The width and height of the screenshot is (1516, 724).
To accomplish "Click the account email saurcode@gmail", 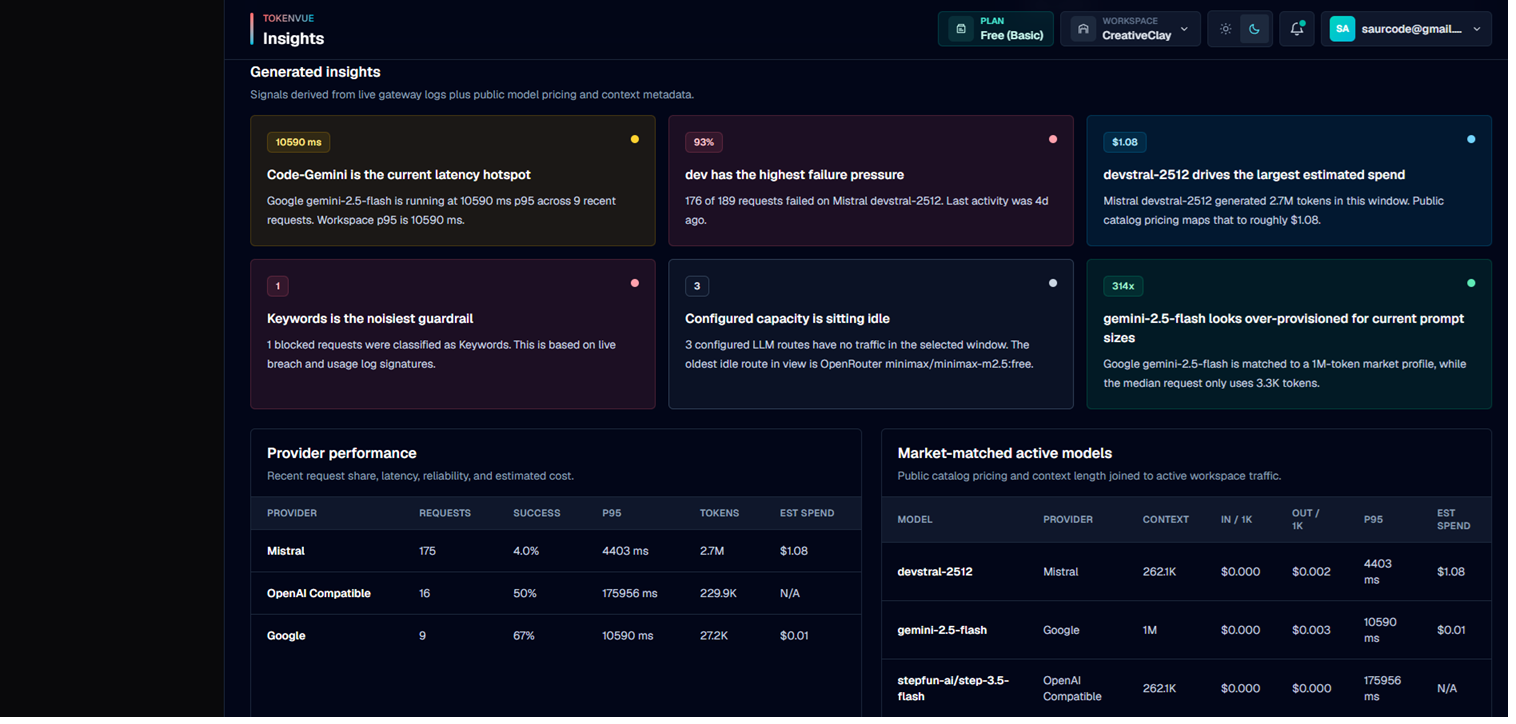I will 1411,29.
